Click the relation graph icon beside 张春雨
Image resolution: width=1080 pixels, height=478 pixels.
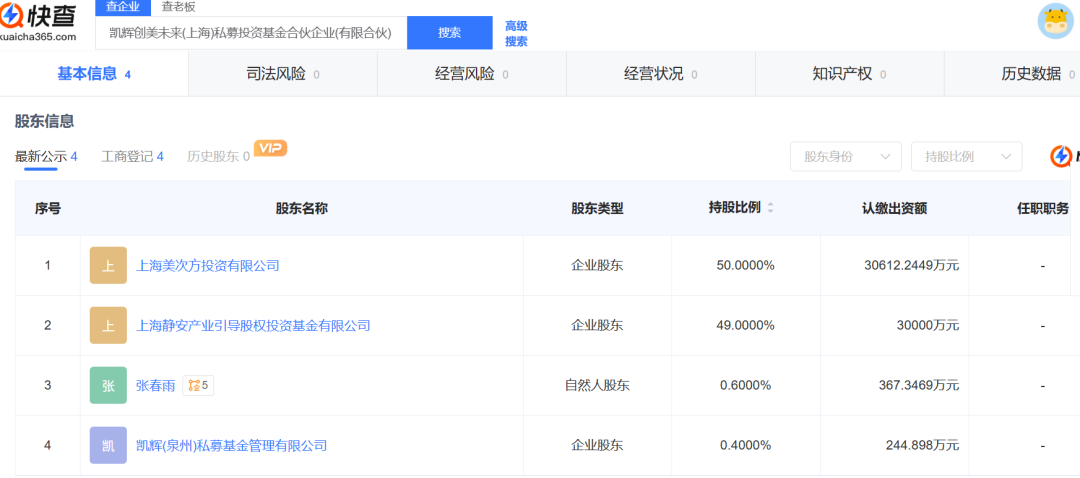click(x=198, y=385)
